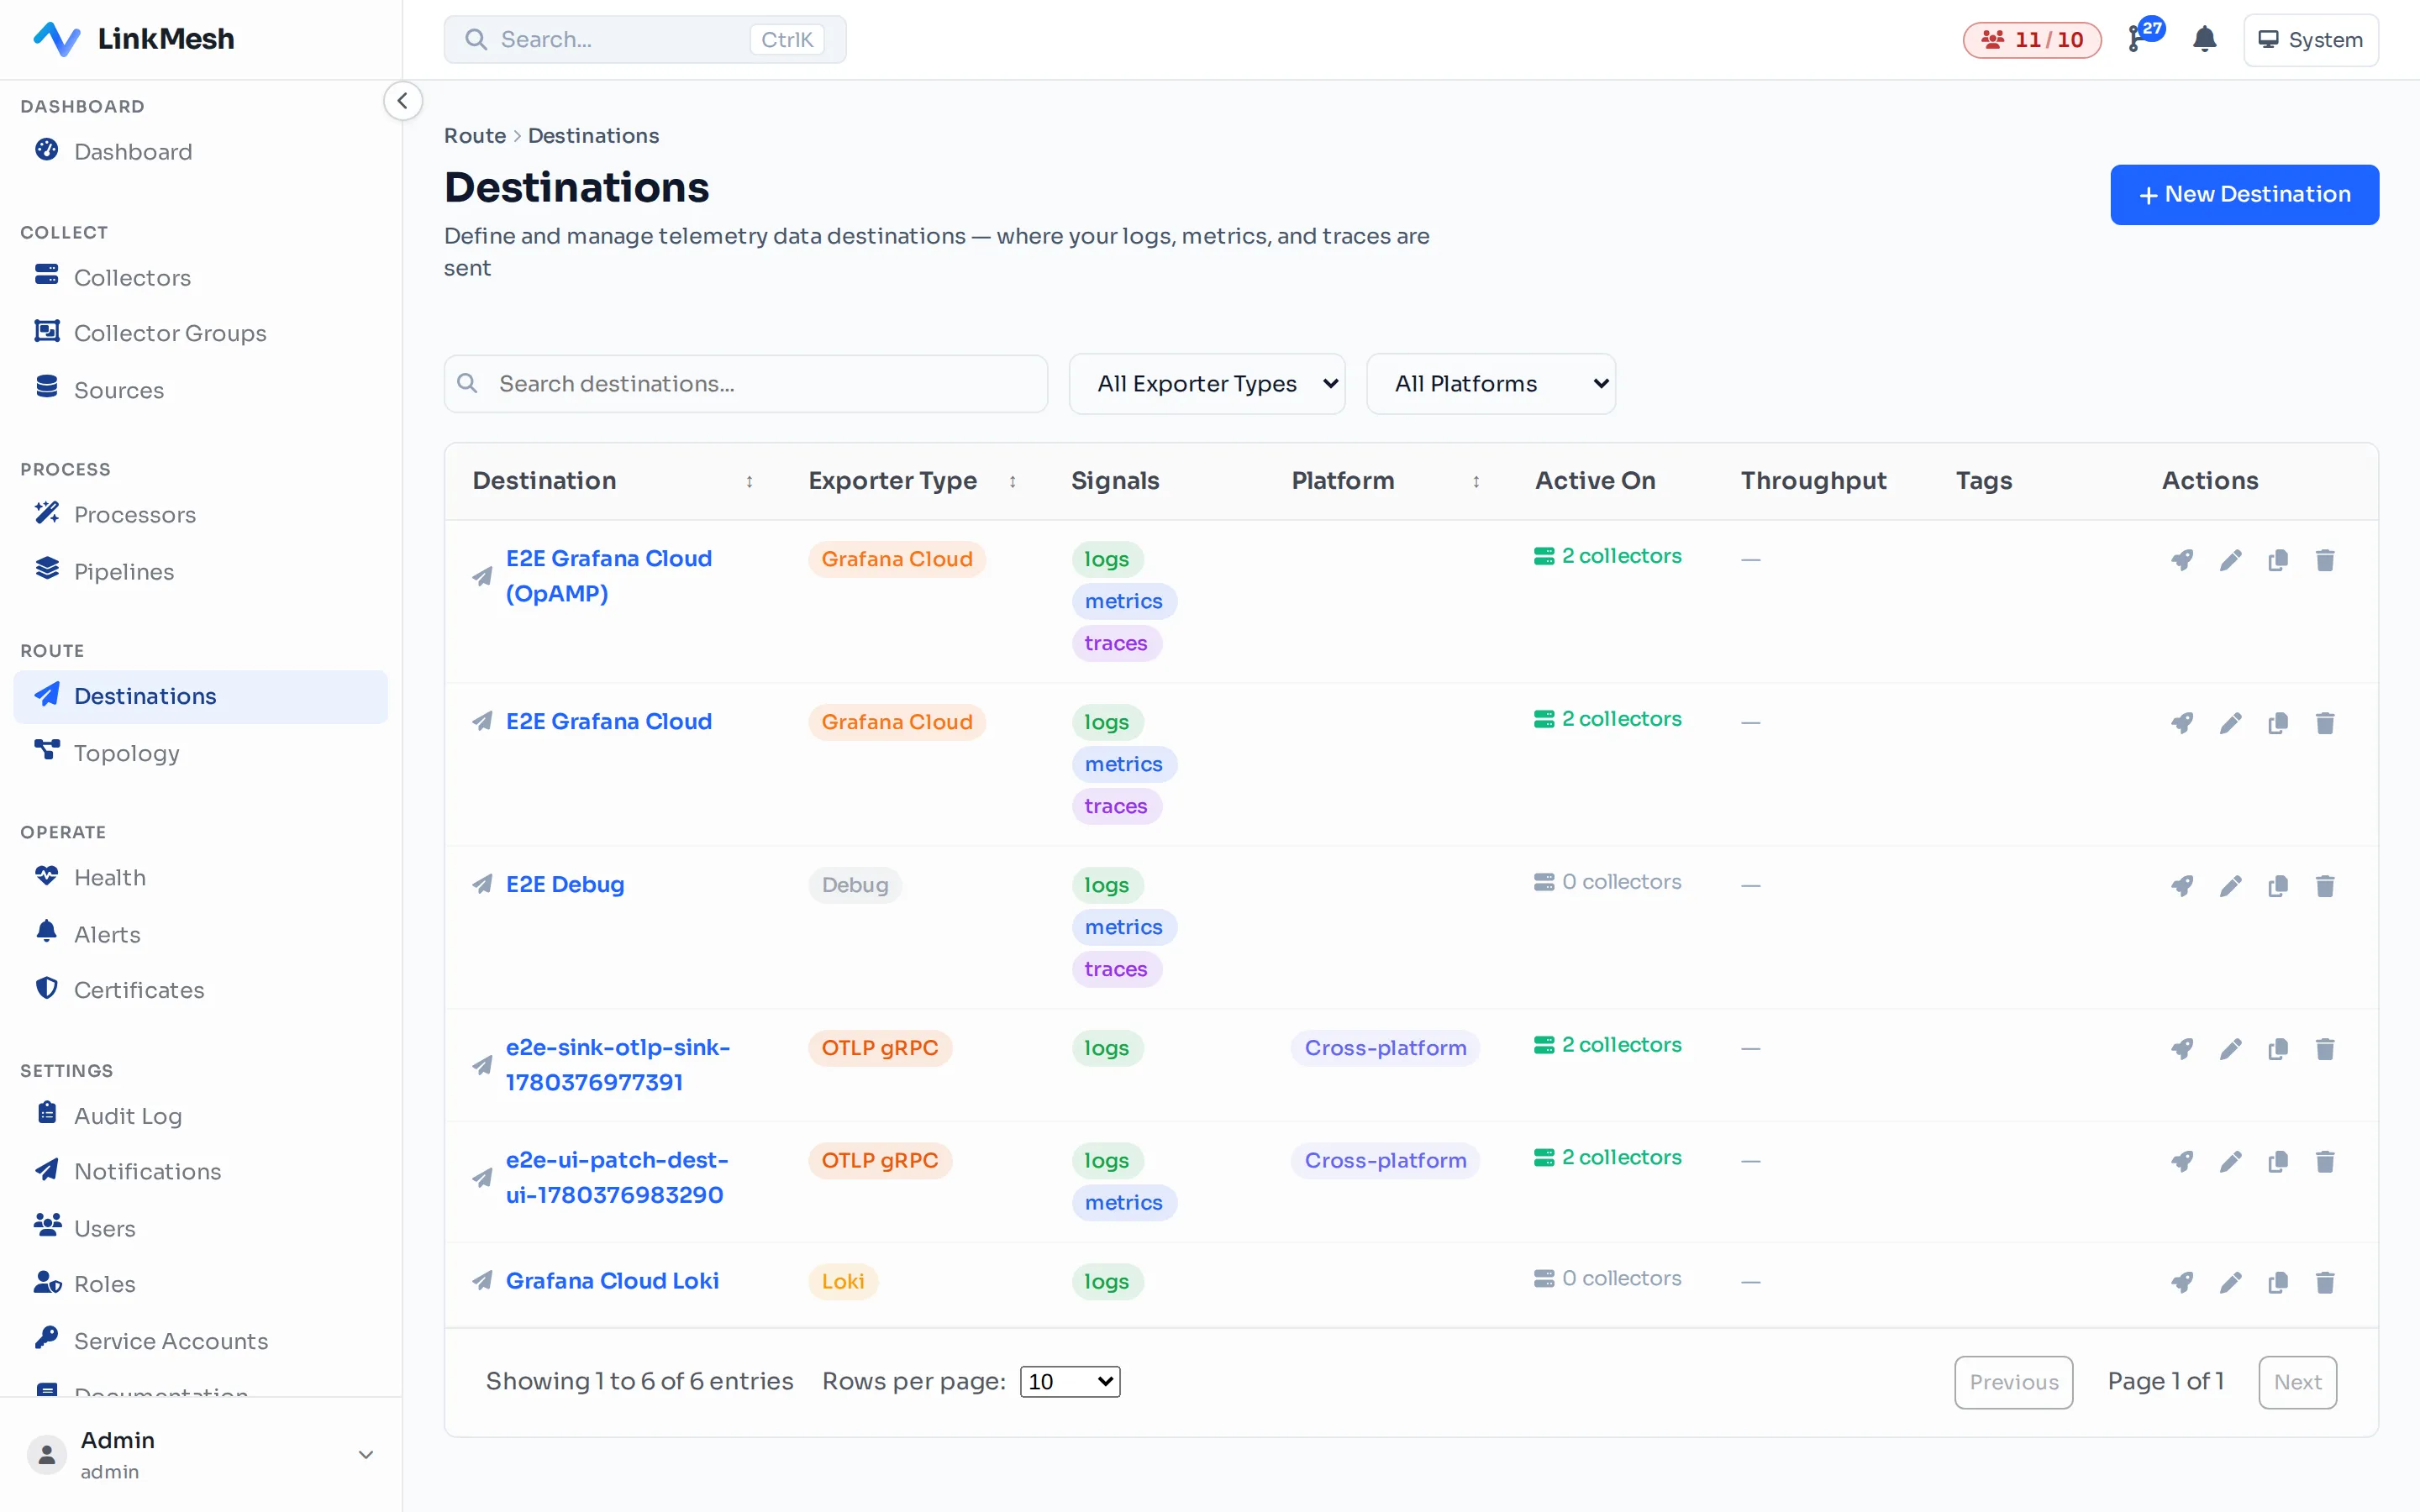Delete the E2E Grafana Cloud destination
This screenshot has width=2420, height=1512.
click(2325, 723)
